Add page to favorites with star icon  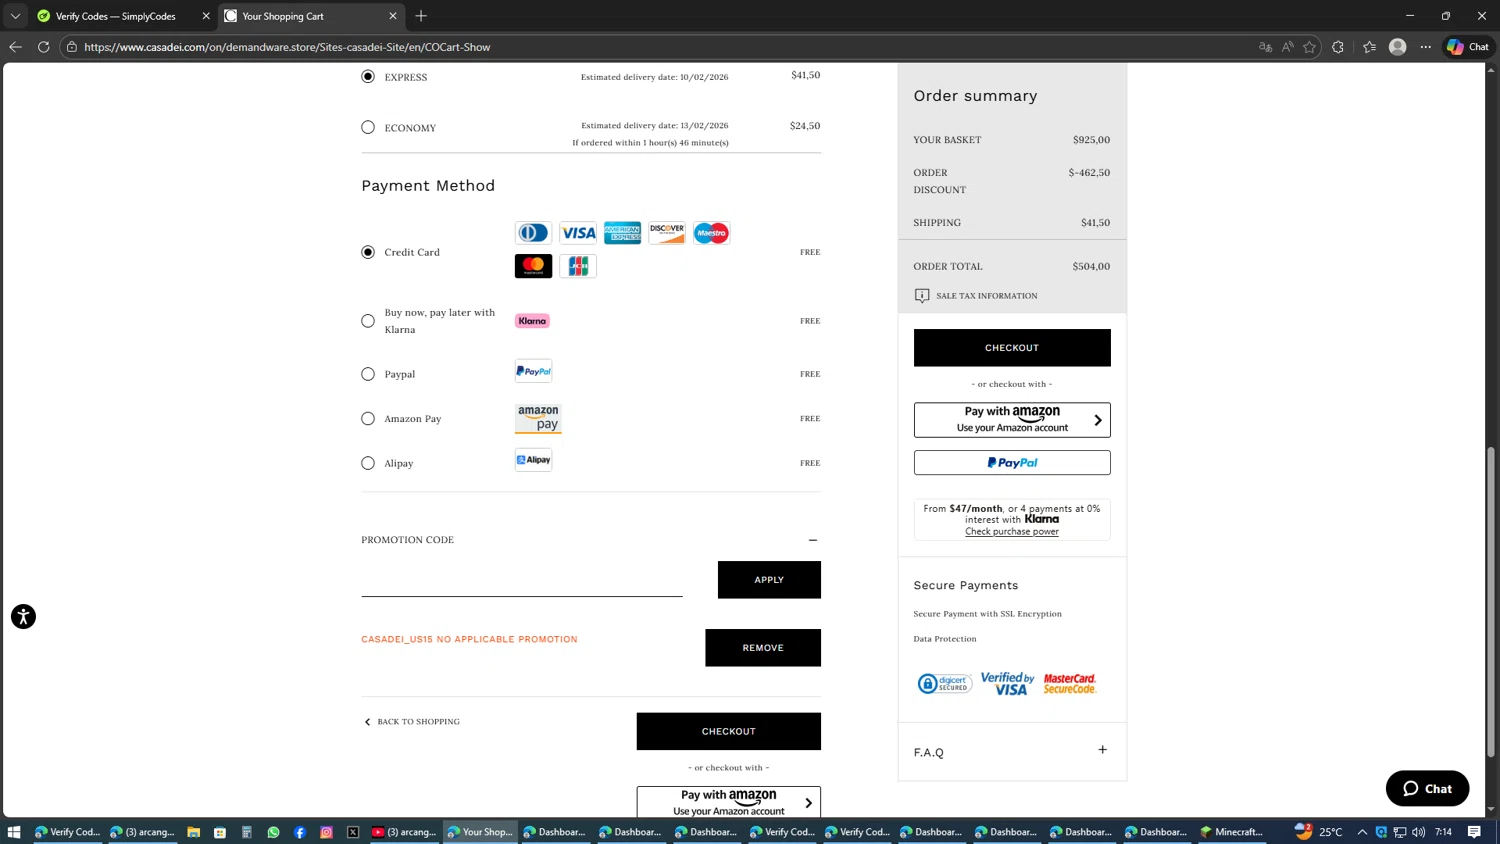pos(1310,47)
